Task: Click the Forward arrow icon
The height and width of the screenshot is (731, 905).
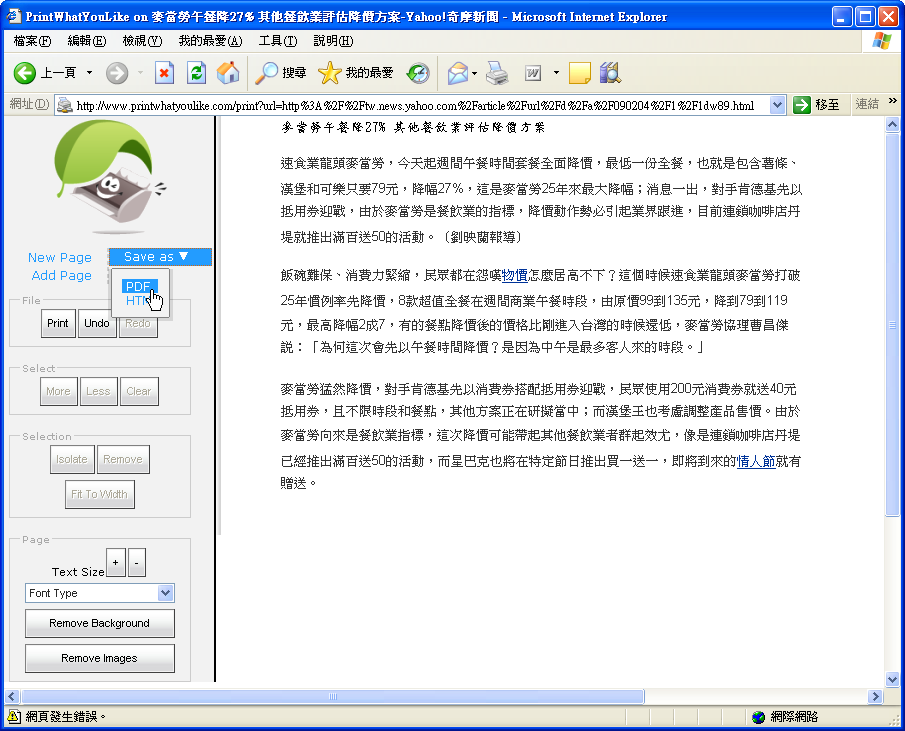Action: tap(117, 73)
